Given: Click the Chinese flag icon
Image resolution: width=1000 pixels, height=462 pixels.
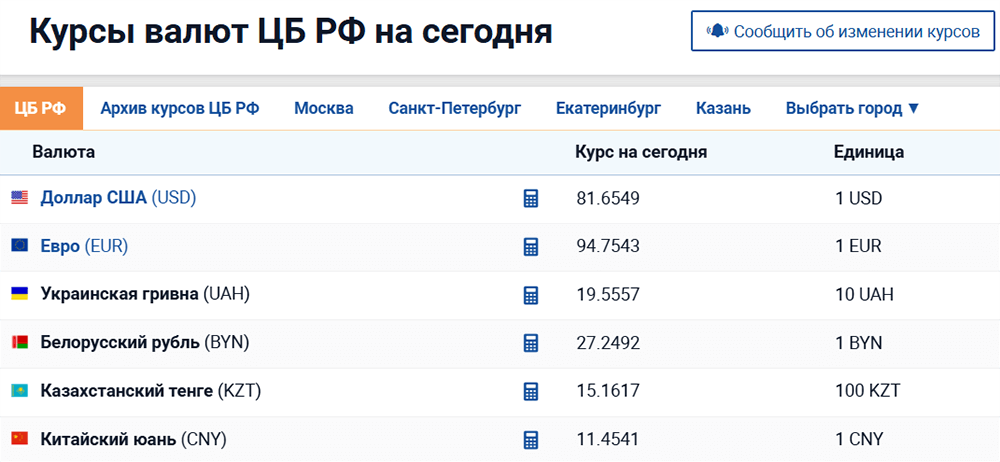Looking at the screenshot, I should click(x=20, y=438).
